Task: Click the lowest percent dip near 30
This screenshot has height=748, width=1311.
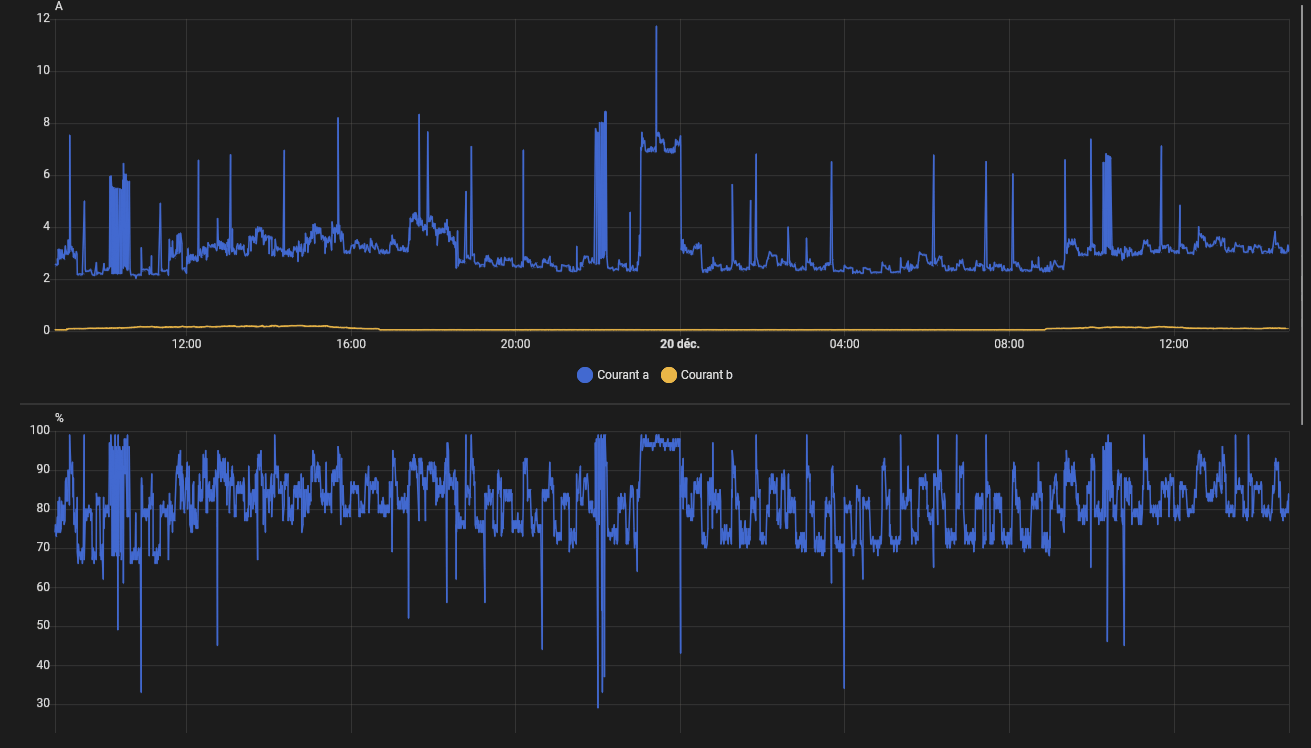Action: pos(598,706)
